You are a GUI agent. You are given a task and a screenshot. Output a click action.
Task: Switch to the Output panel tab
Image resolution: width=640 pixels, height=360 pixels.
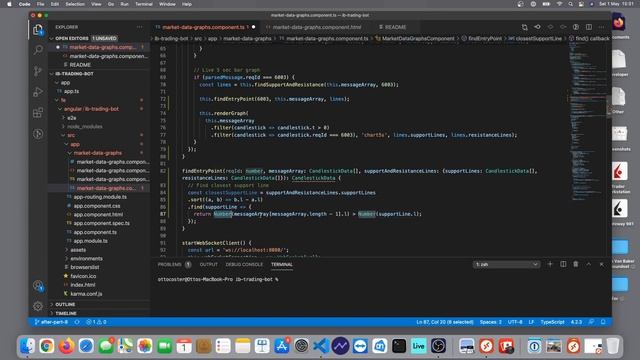[x=209, y=264]
